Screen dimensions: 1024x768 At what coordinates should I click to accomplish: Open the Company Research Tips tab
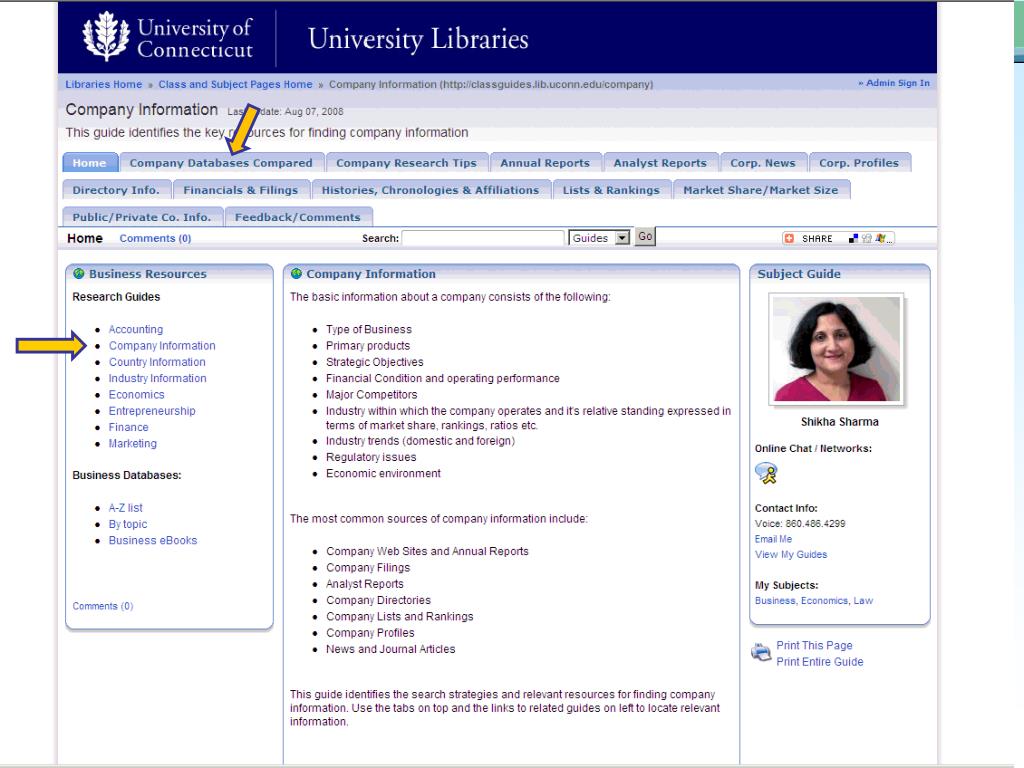coord(406,163)
